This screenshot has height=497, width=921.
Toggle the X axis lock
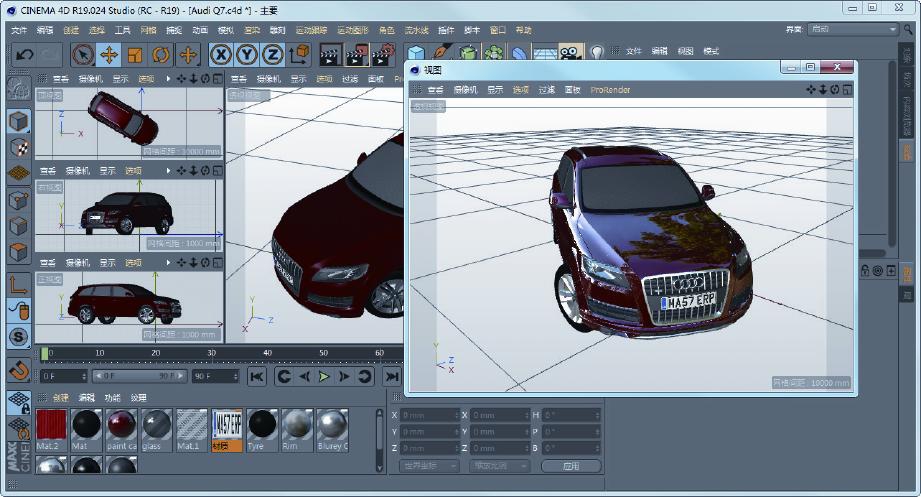(x=221, y=54)
